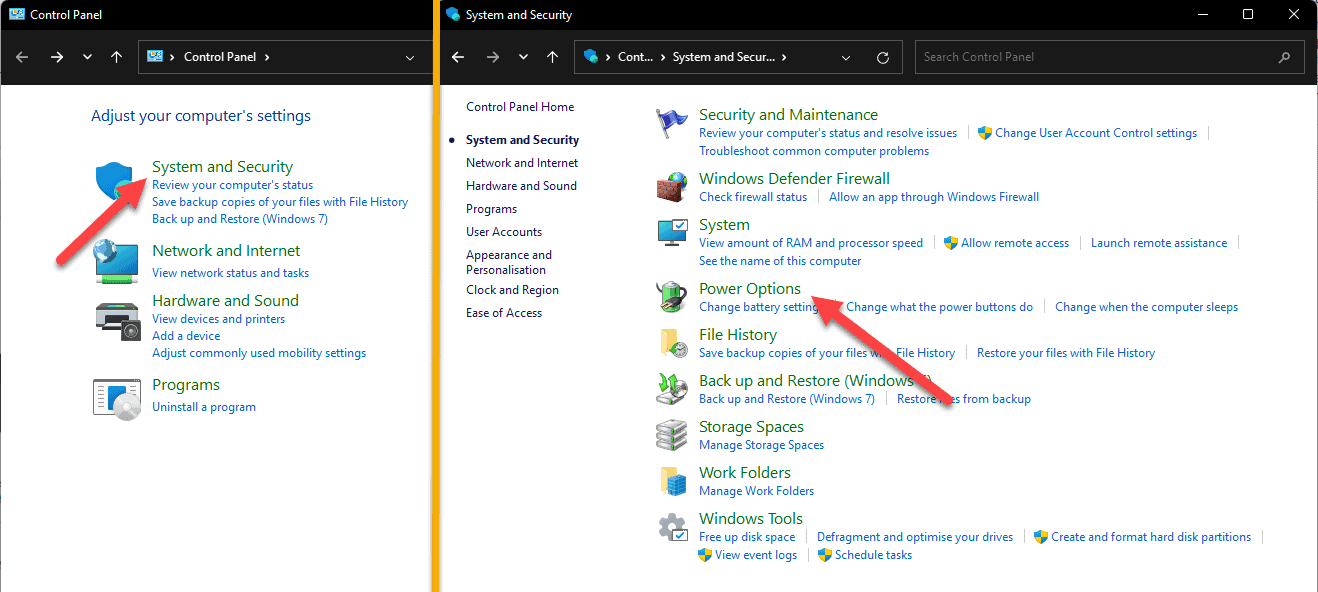
Task: Click the Work Folders icon
Action: click(672, 481)
